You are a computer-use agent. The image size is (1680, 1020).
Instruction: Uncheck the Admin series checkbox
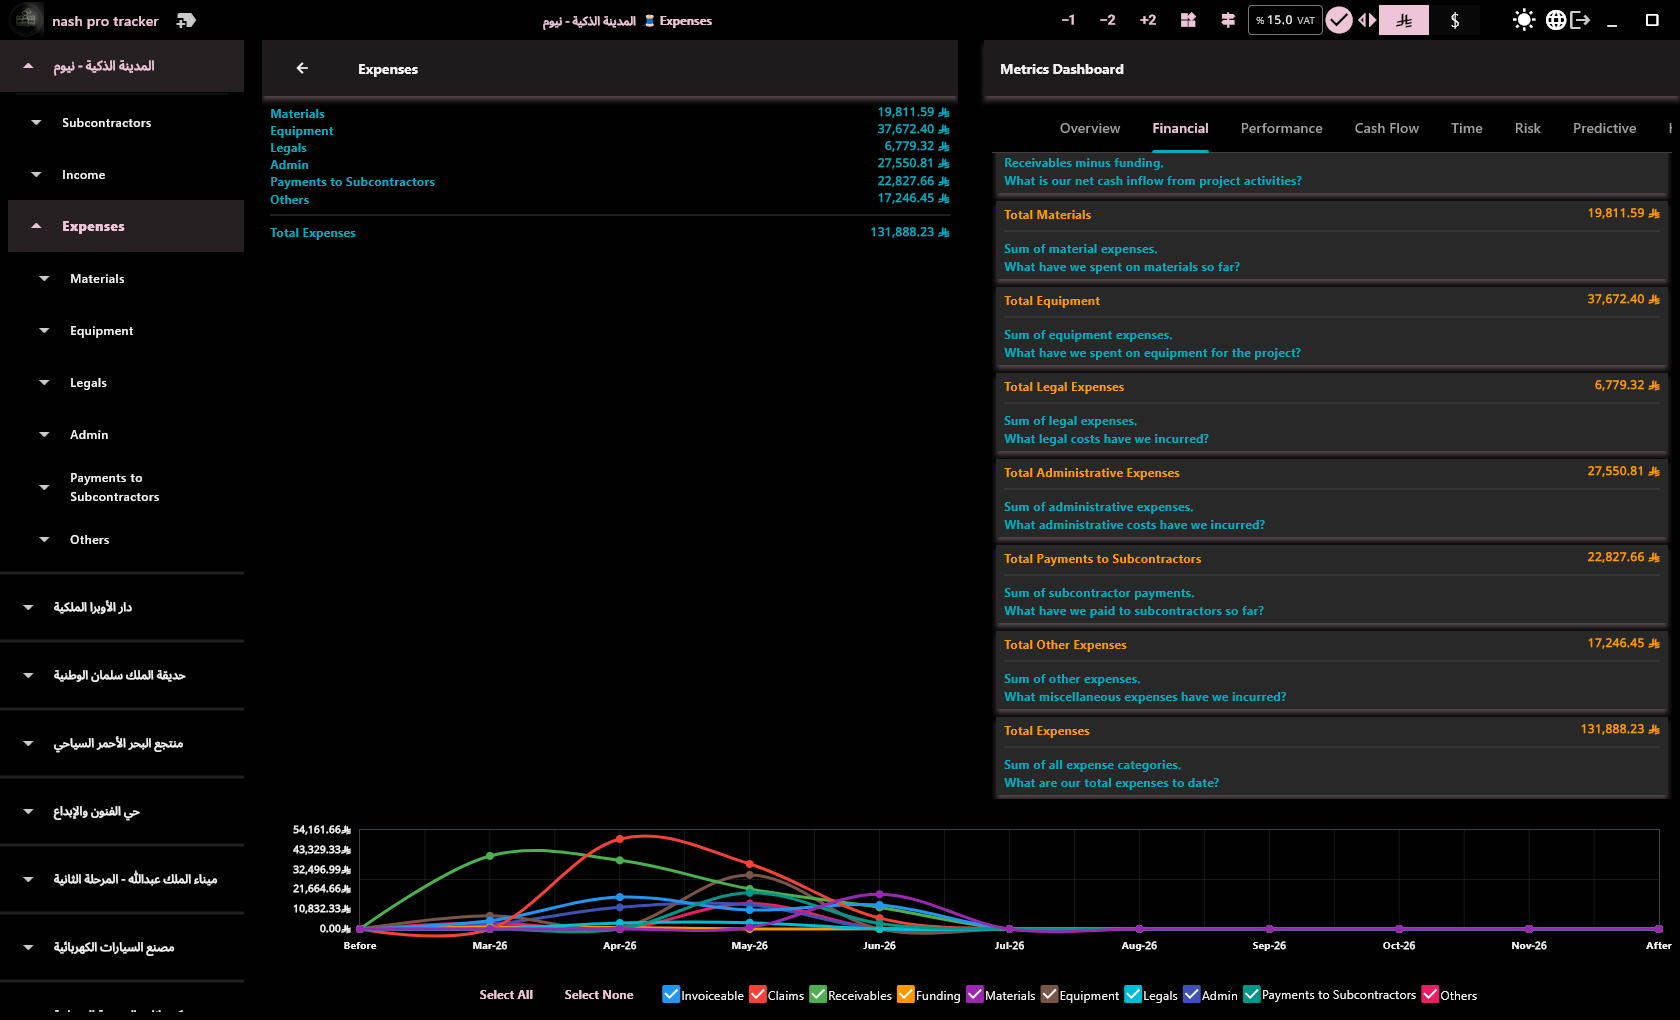click(1192, 994)
